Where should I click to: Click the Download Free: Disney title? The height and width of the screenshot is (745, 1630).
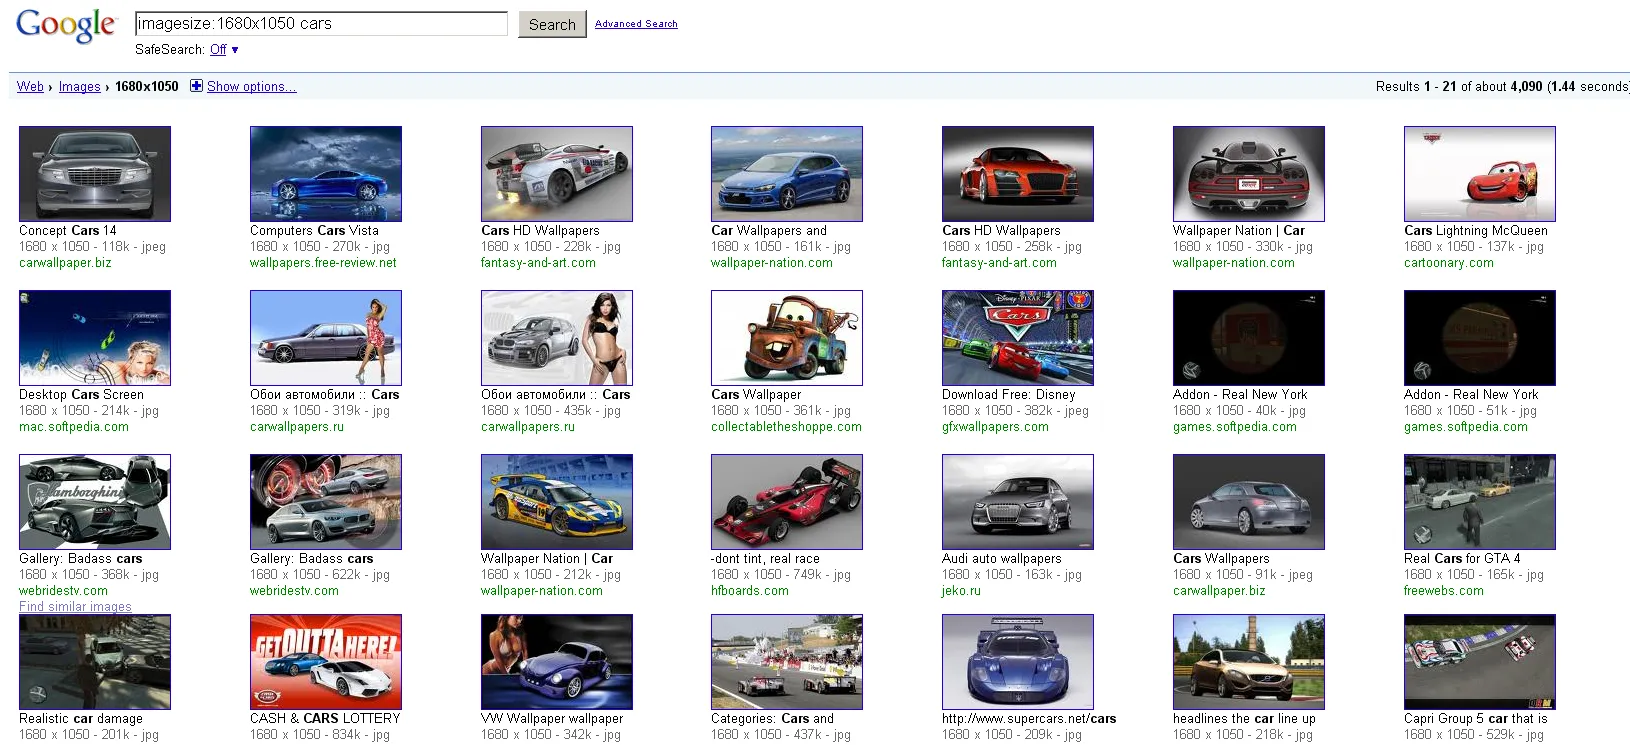pos(1008,395)
